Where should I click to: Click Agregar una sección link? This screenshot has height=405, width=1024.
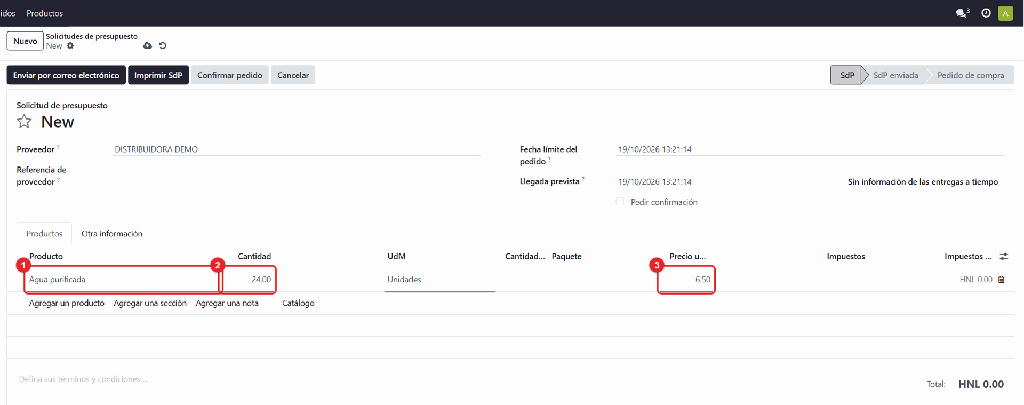[x=150, y=303]
